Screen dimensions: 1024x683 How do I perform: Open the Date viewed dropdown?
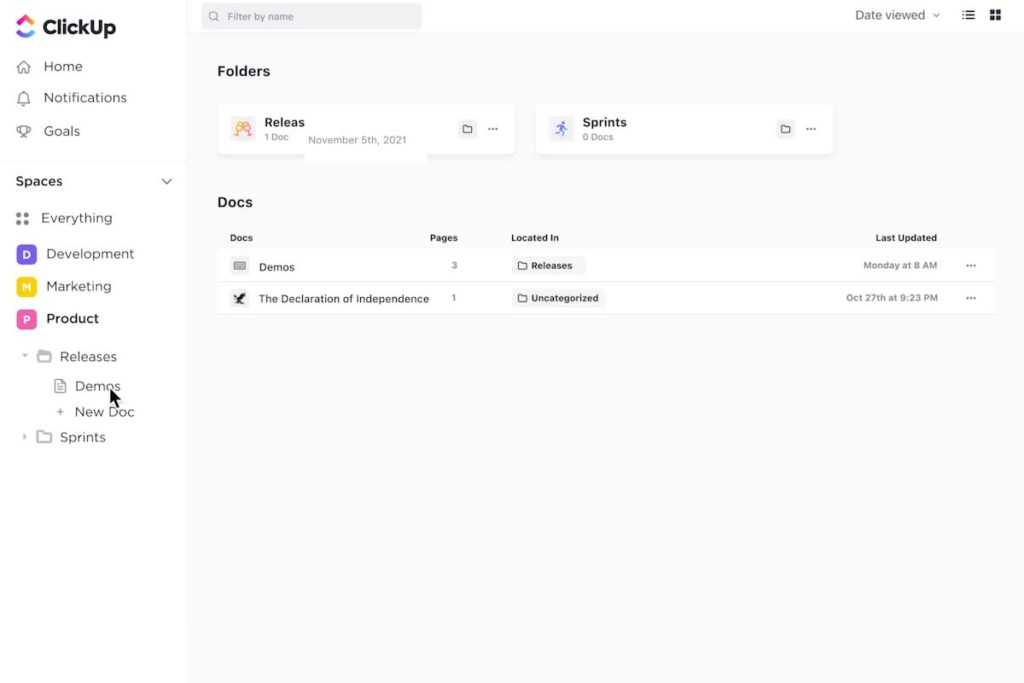coord(895,15)
